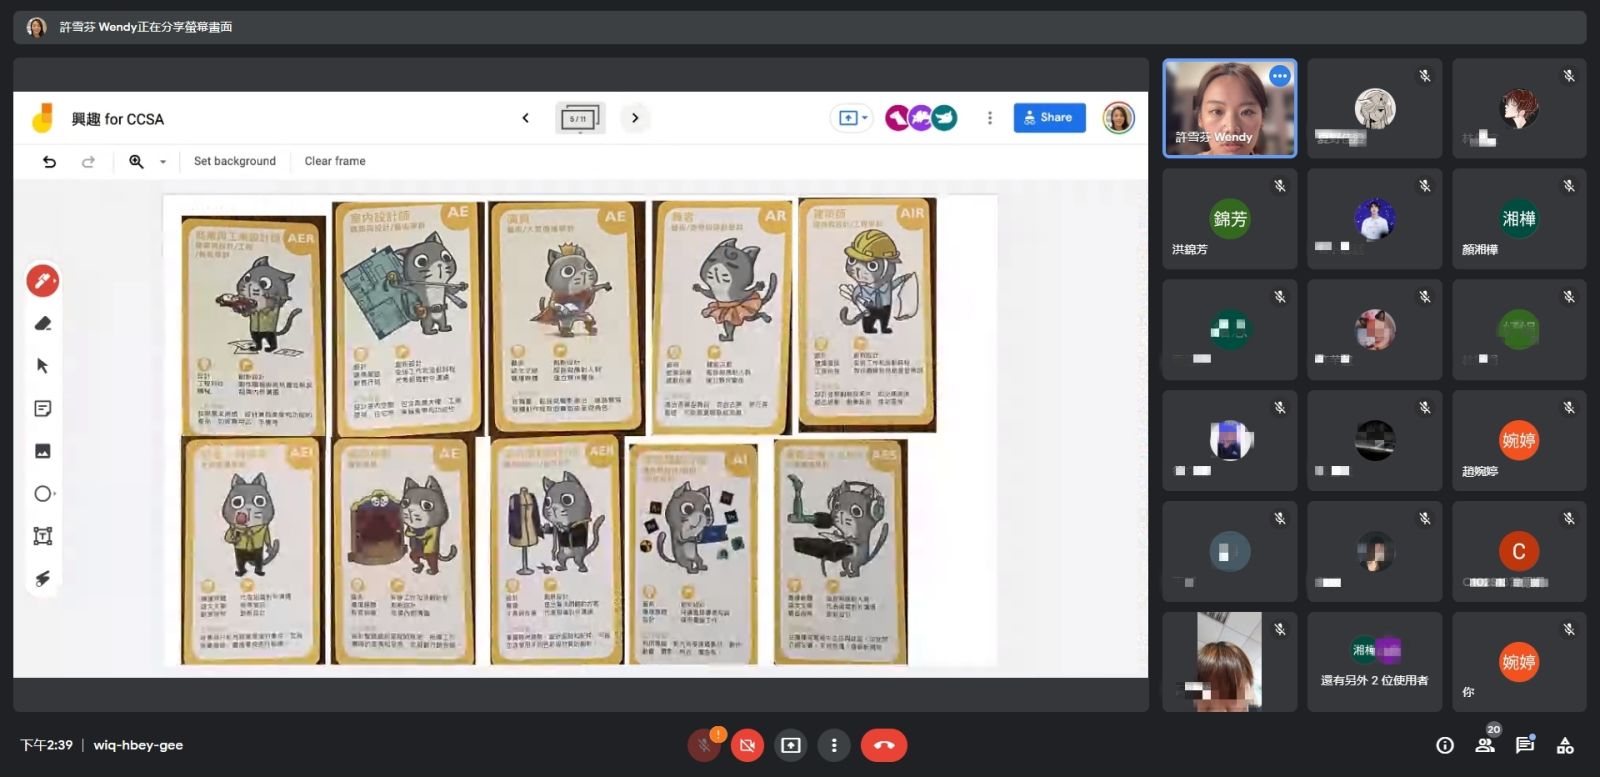Turn the camera on
1600x777 pixels.
[x=747, y=745]
